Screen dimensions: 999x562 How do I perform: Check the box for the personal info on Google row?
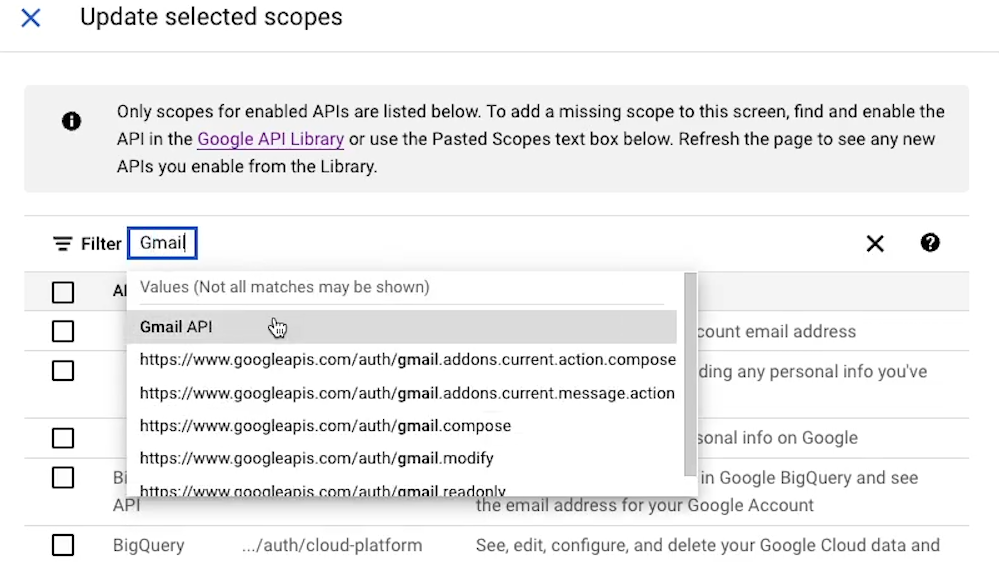pyautogui.click(x=63, y=438)
